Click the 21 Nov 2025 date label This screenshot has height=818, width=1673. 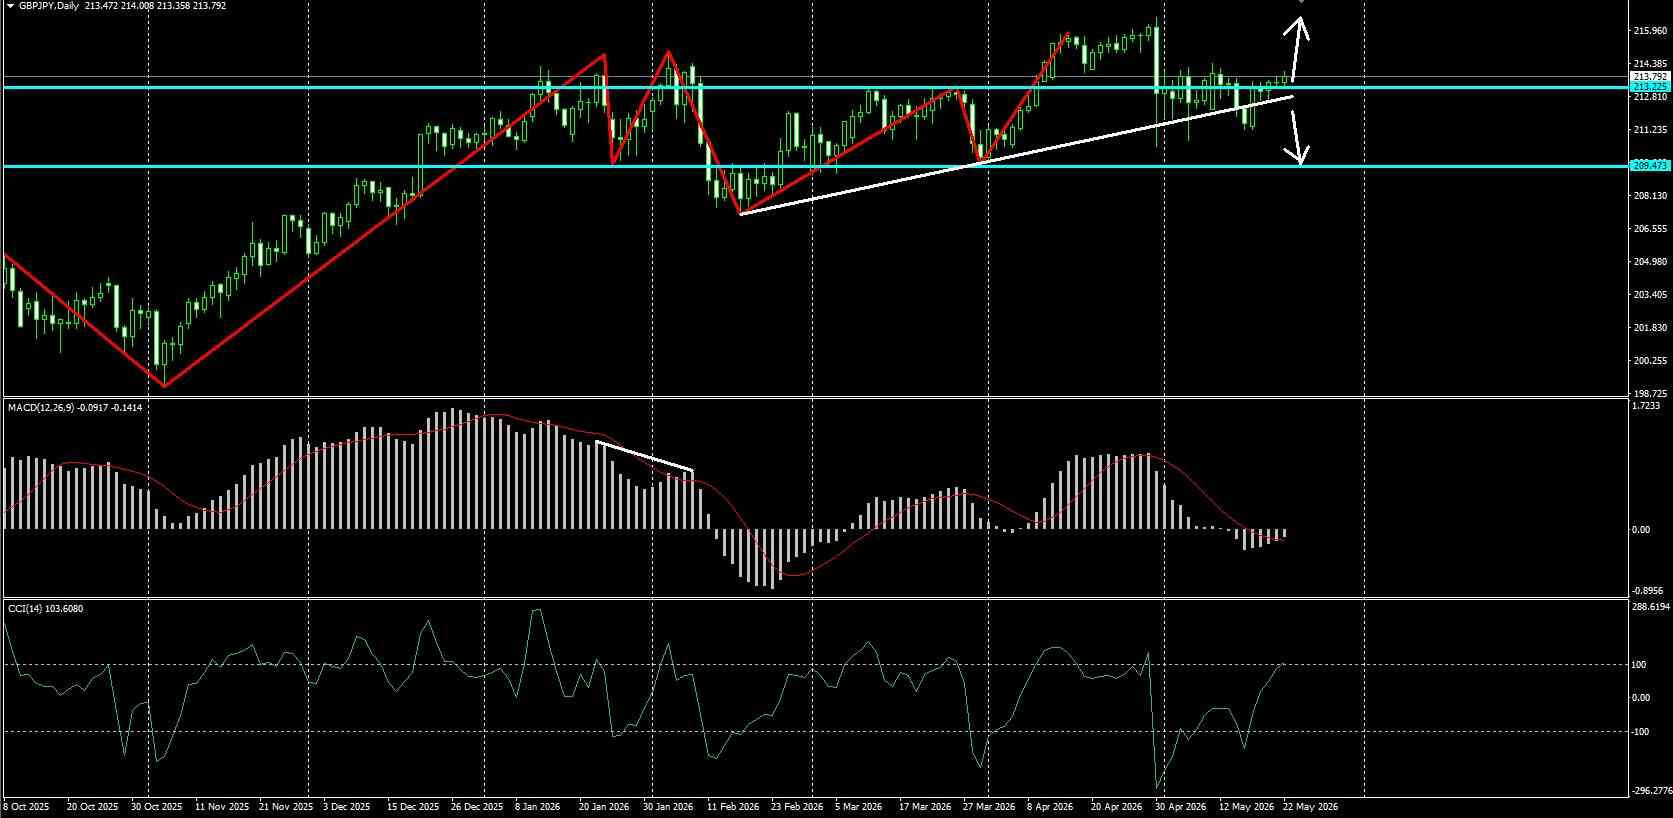tap(286, 806)
